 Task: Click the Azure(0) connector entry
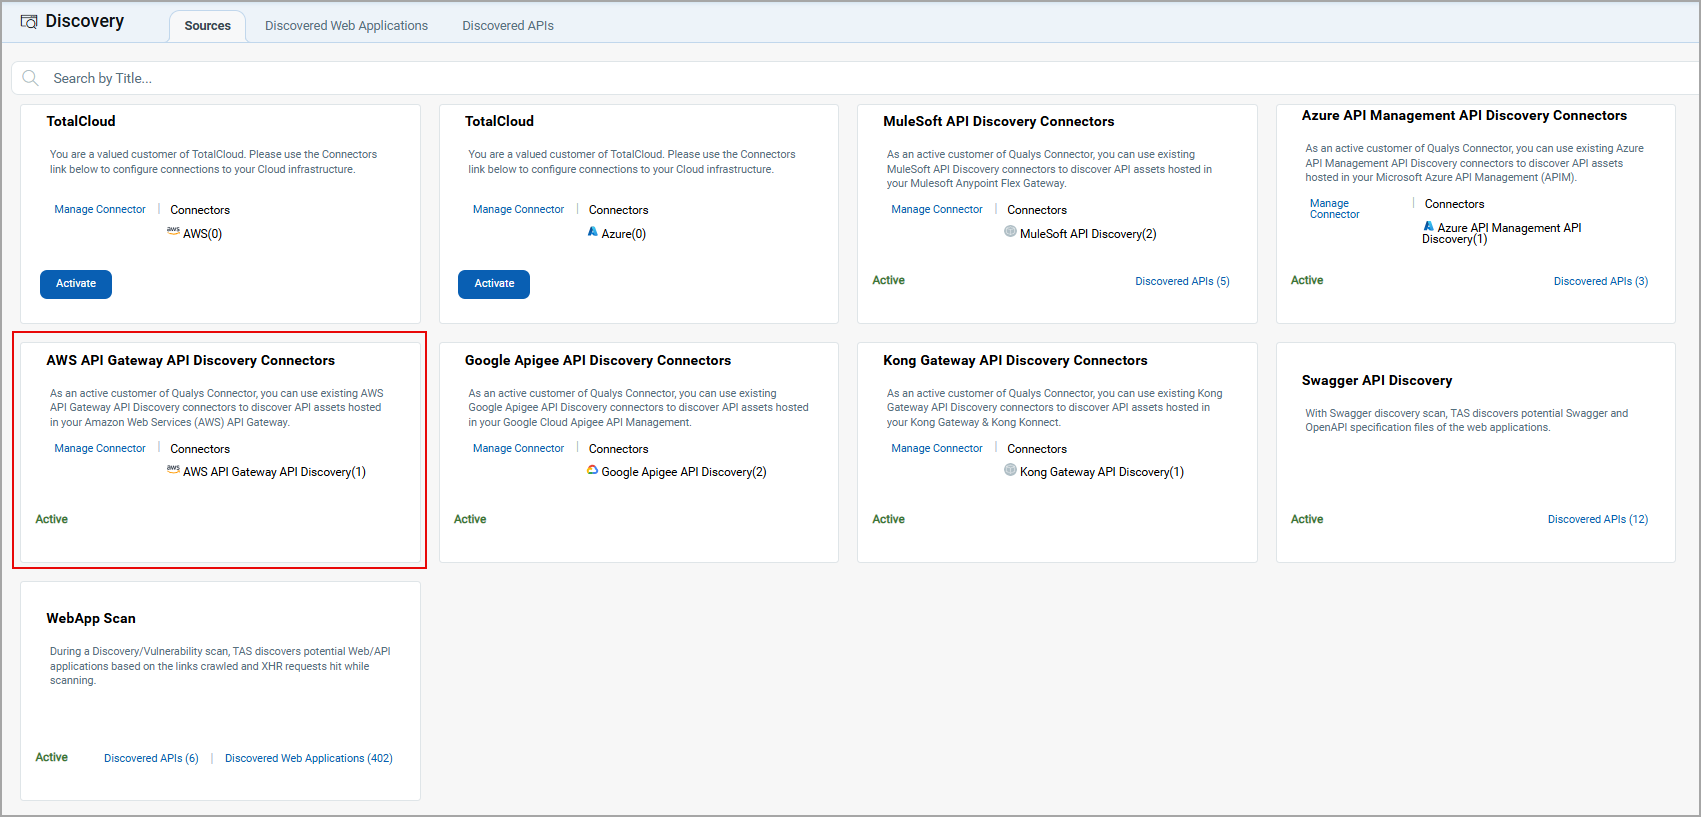coord(624,234)
